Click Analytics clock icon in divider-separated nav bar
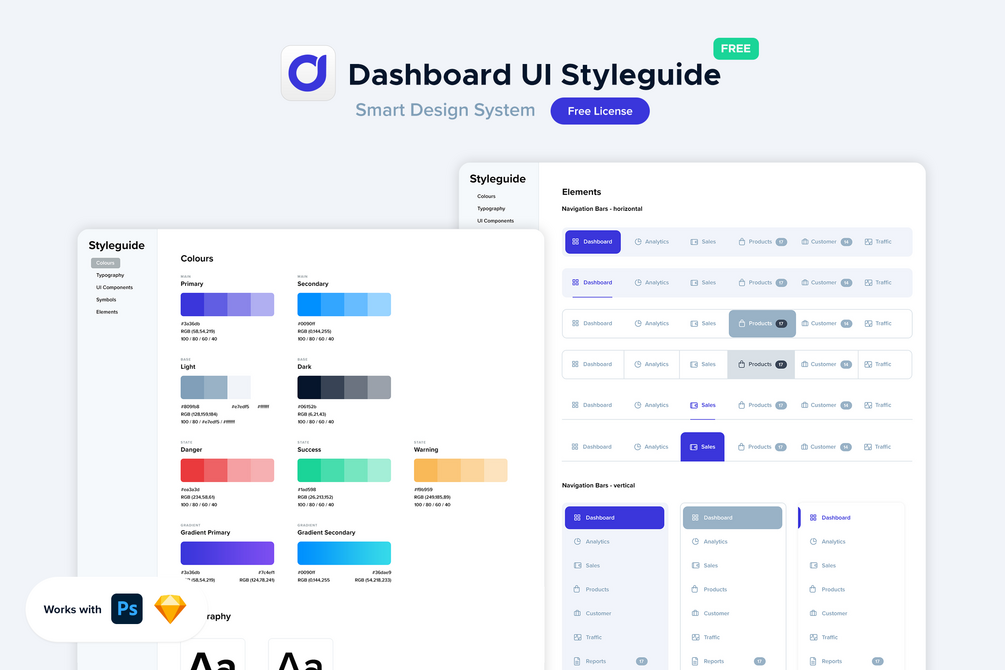1005x670 pixels. [638, 364]
